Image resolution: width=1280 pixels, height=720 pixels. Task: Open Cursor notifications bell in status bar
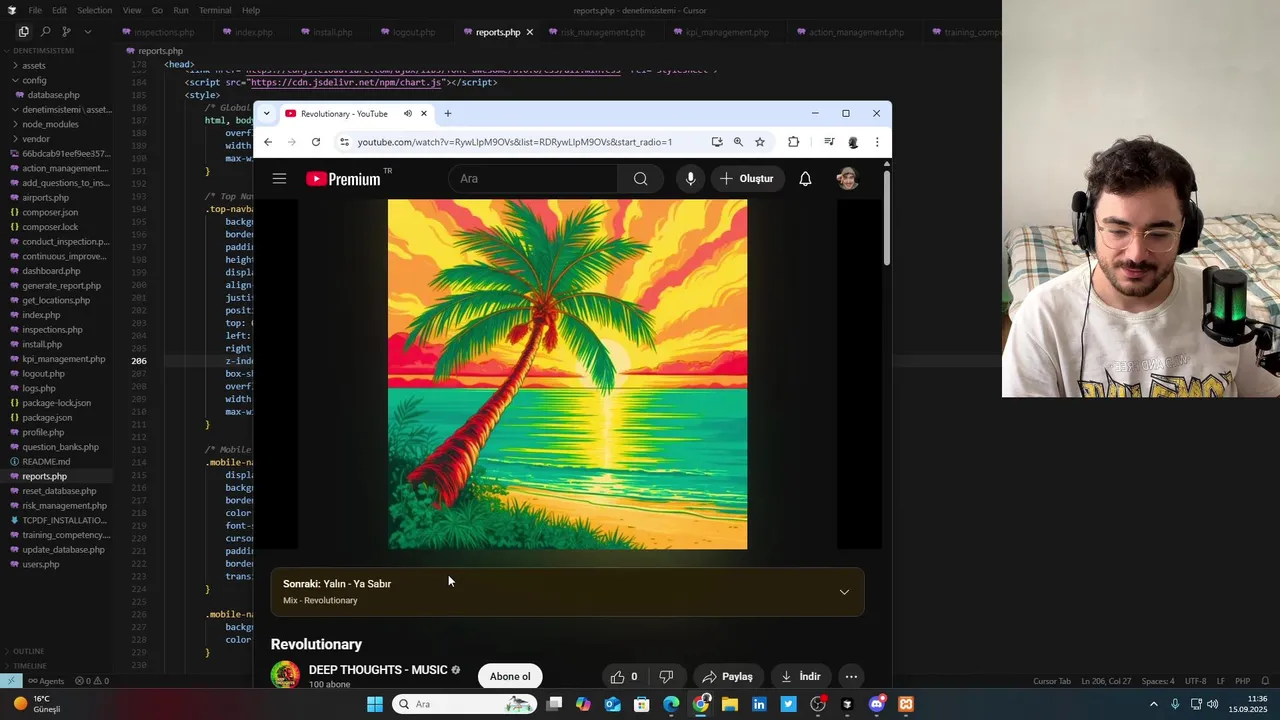[x=1265, y=681]
